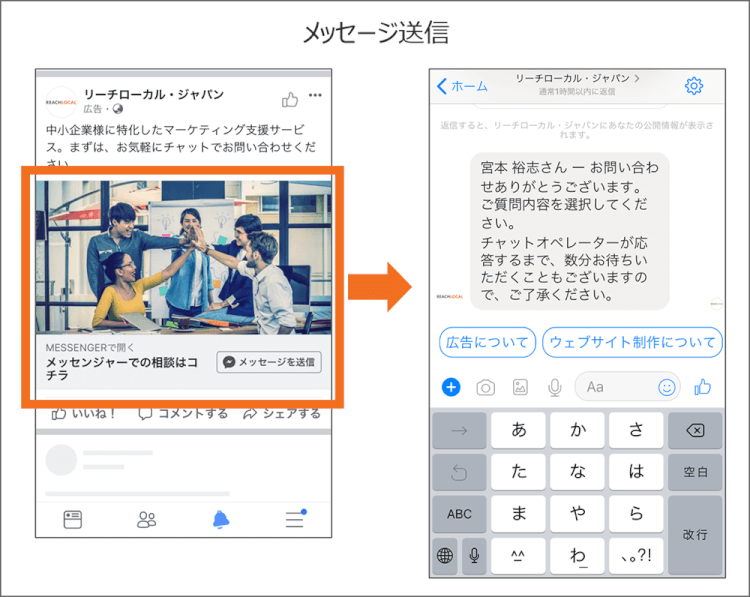
Task: Open the hamburger menu tab
Action: pos(295,519)
